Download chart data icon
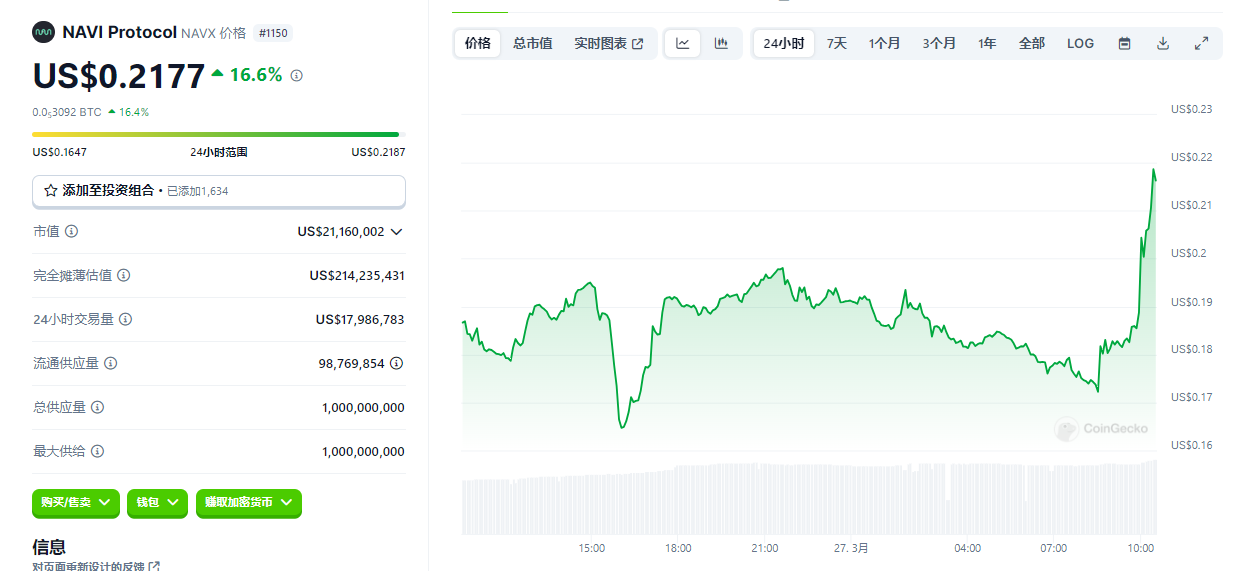The height and width of the screenshot is (571, 1236). pos(1163,44)
